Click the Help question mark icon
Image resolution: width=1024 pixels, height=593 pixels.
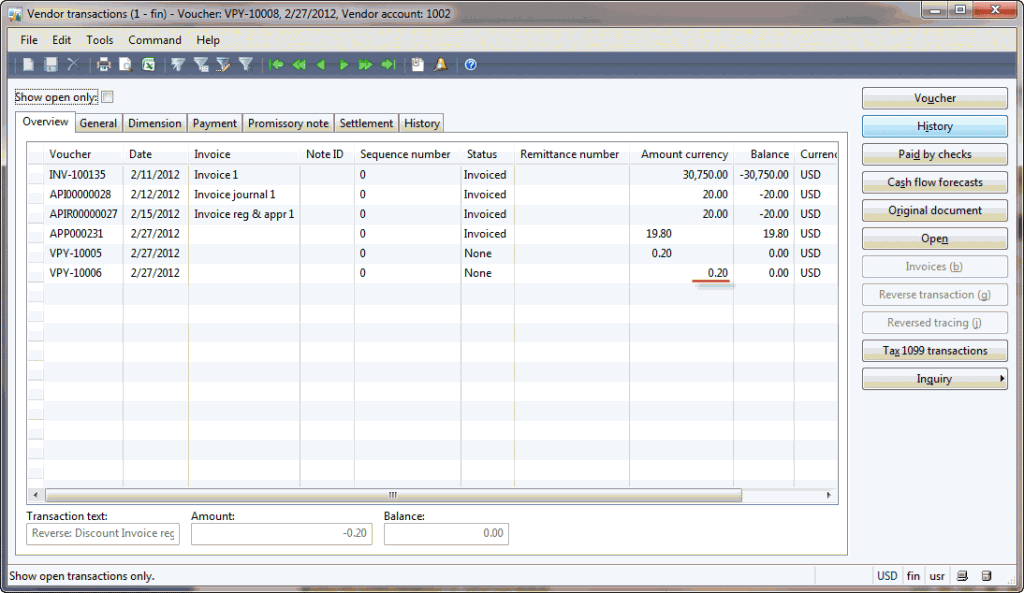click(x=470, y=64)
